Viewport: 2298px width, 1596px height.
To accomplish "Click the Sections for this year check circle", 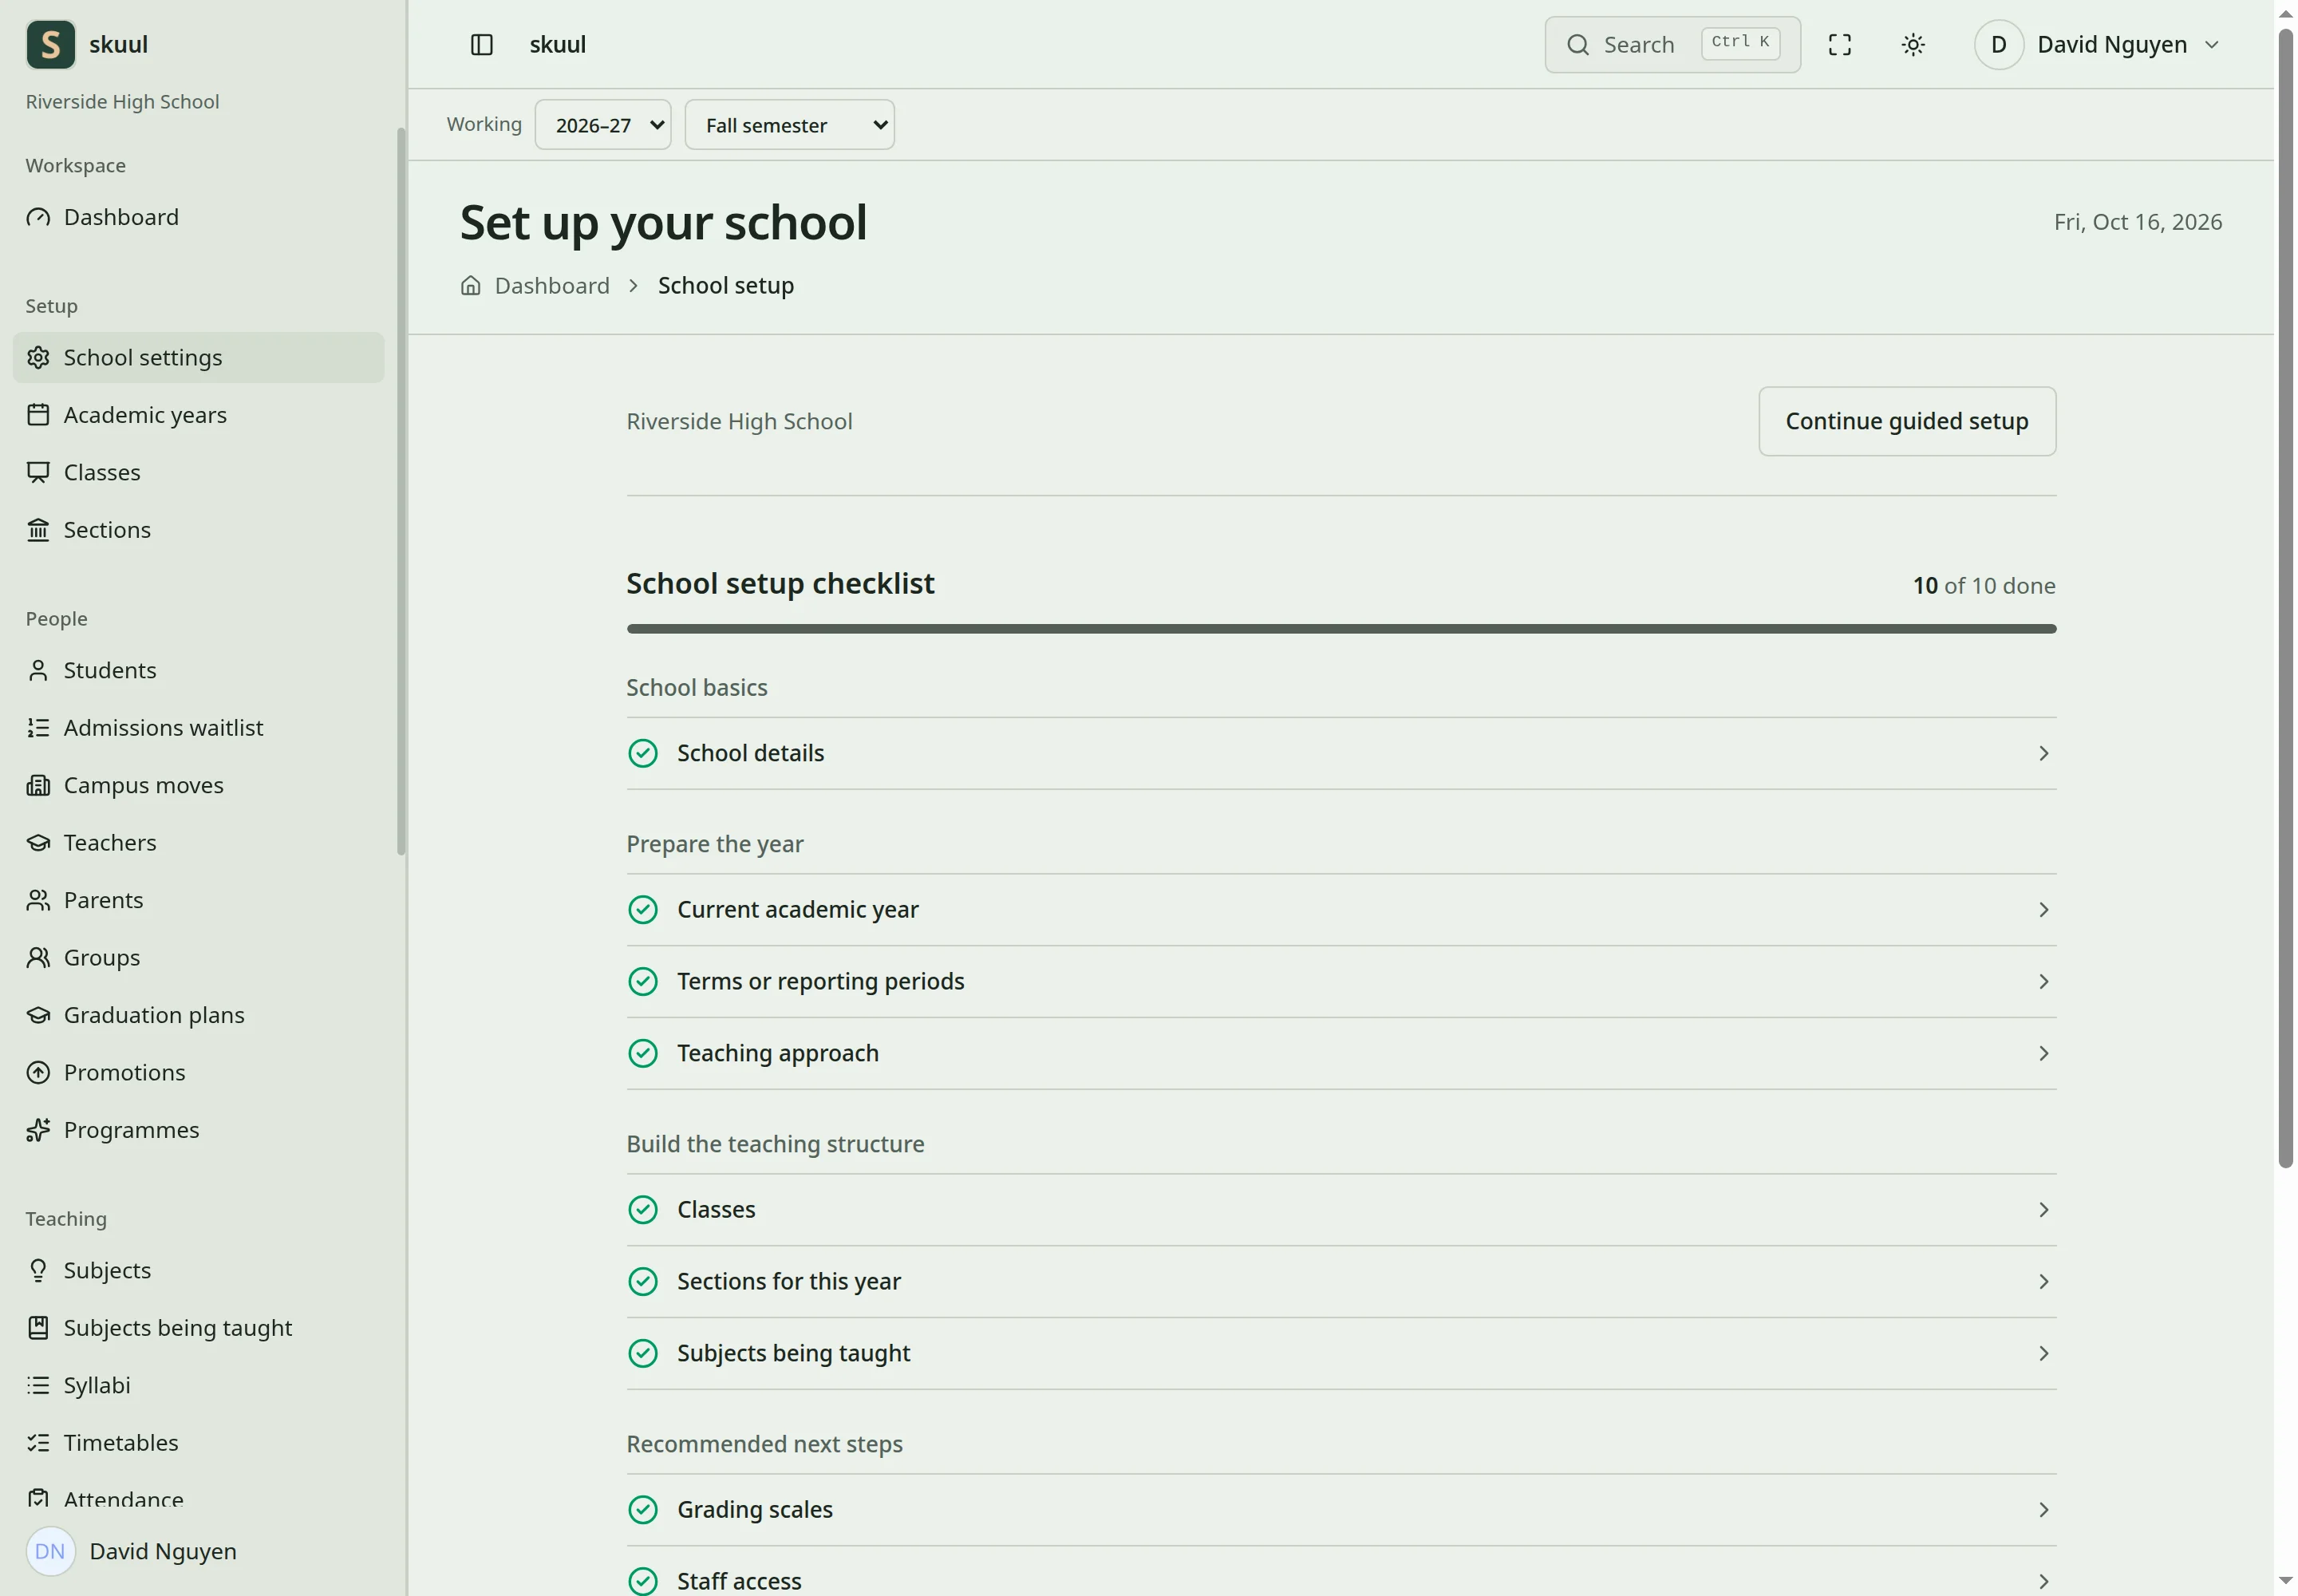I will coord(643,1282).
